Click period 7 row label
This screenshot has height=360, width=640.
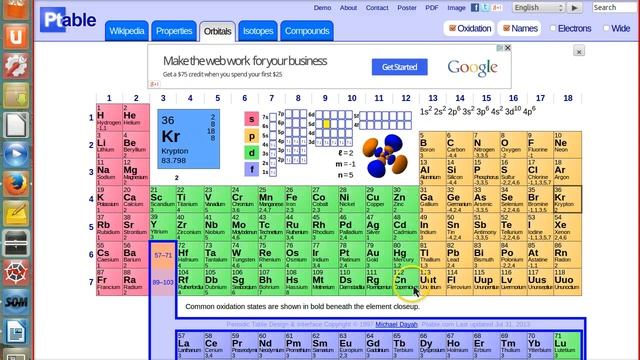91,282
